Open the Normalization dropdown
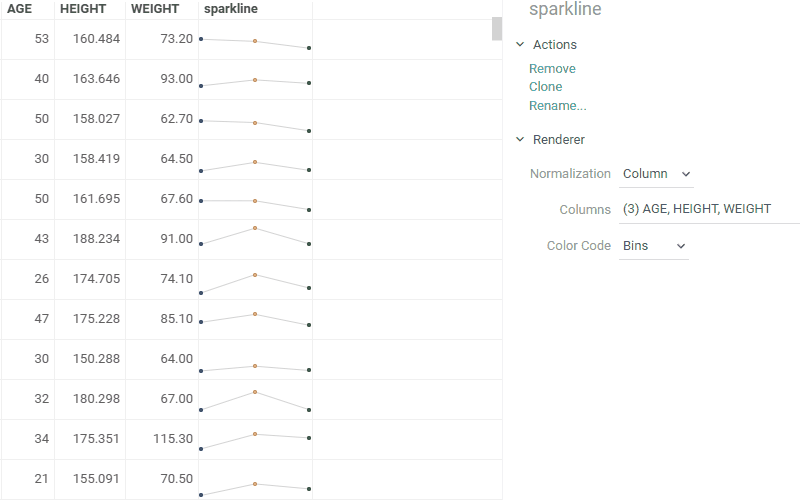The width and height of the screenshot is (800, 500). click(x=656, y=174)
